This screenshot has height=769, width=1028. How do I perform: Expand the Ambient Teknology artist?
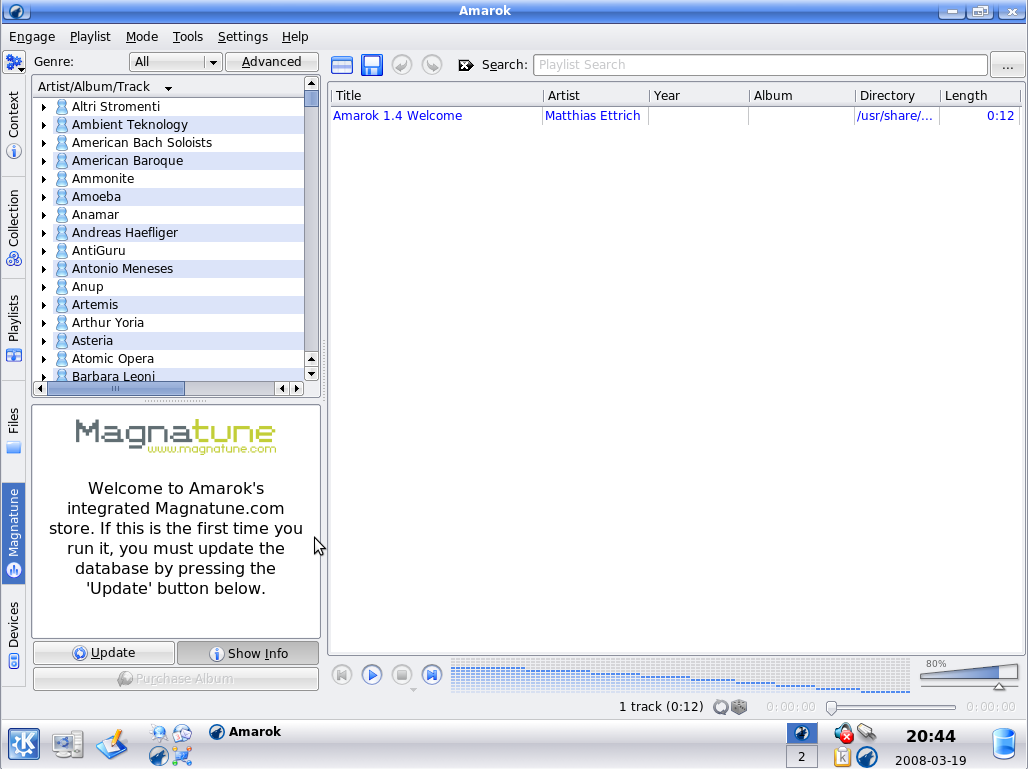point(44,125)
